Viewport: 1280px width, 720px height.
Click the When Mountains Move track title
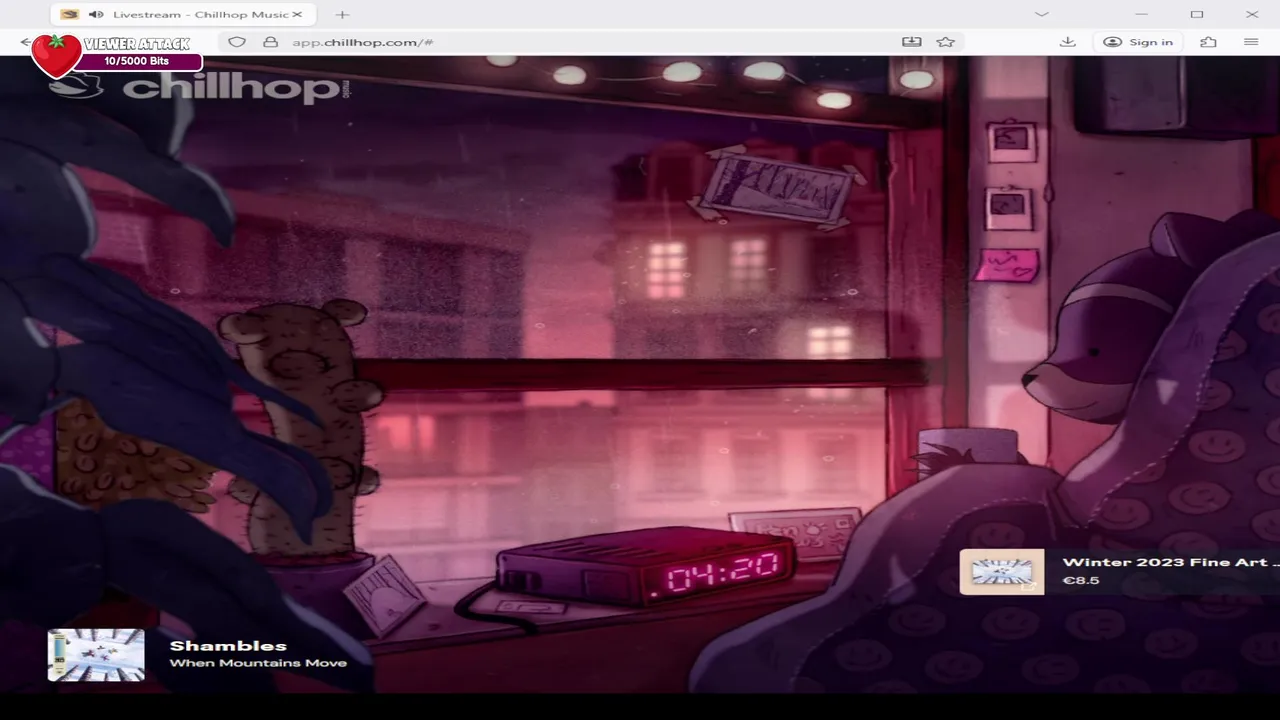tap(258, 663)
